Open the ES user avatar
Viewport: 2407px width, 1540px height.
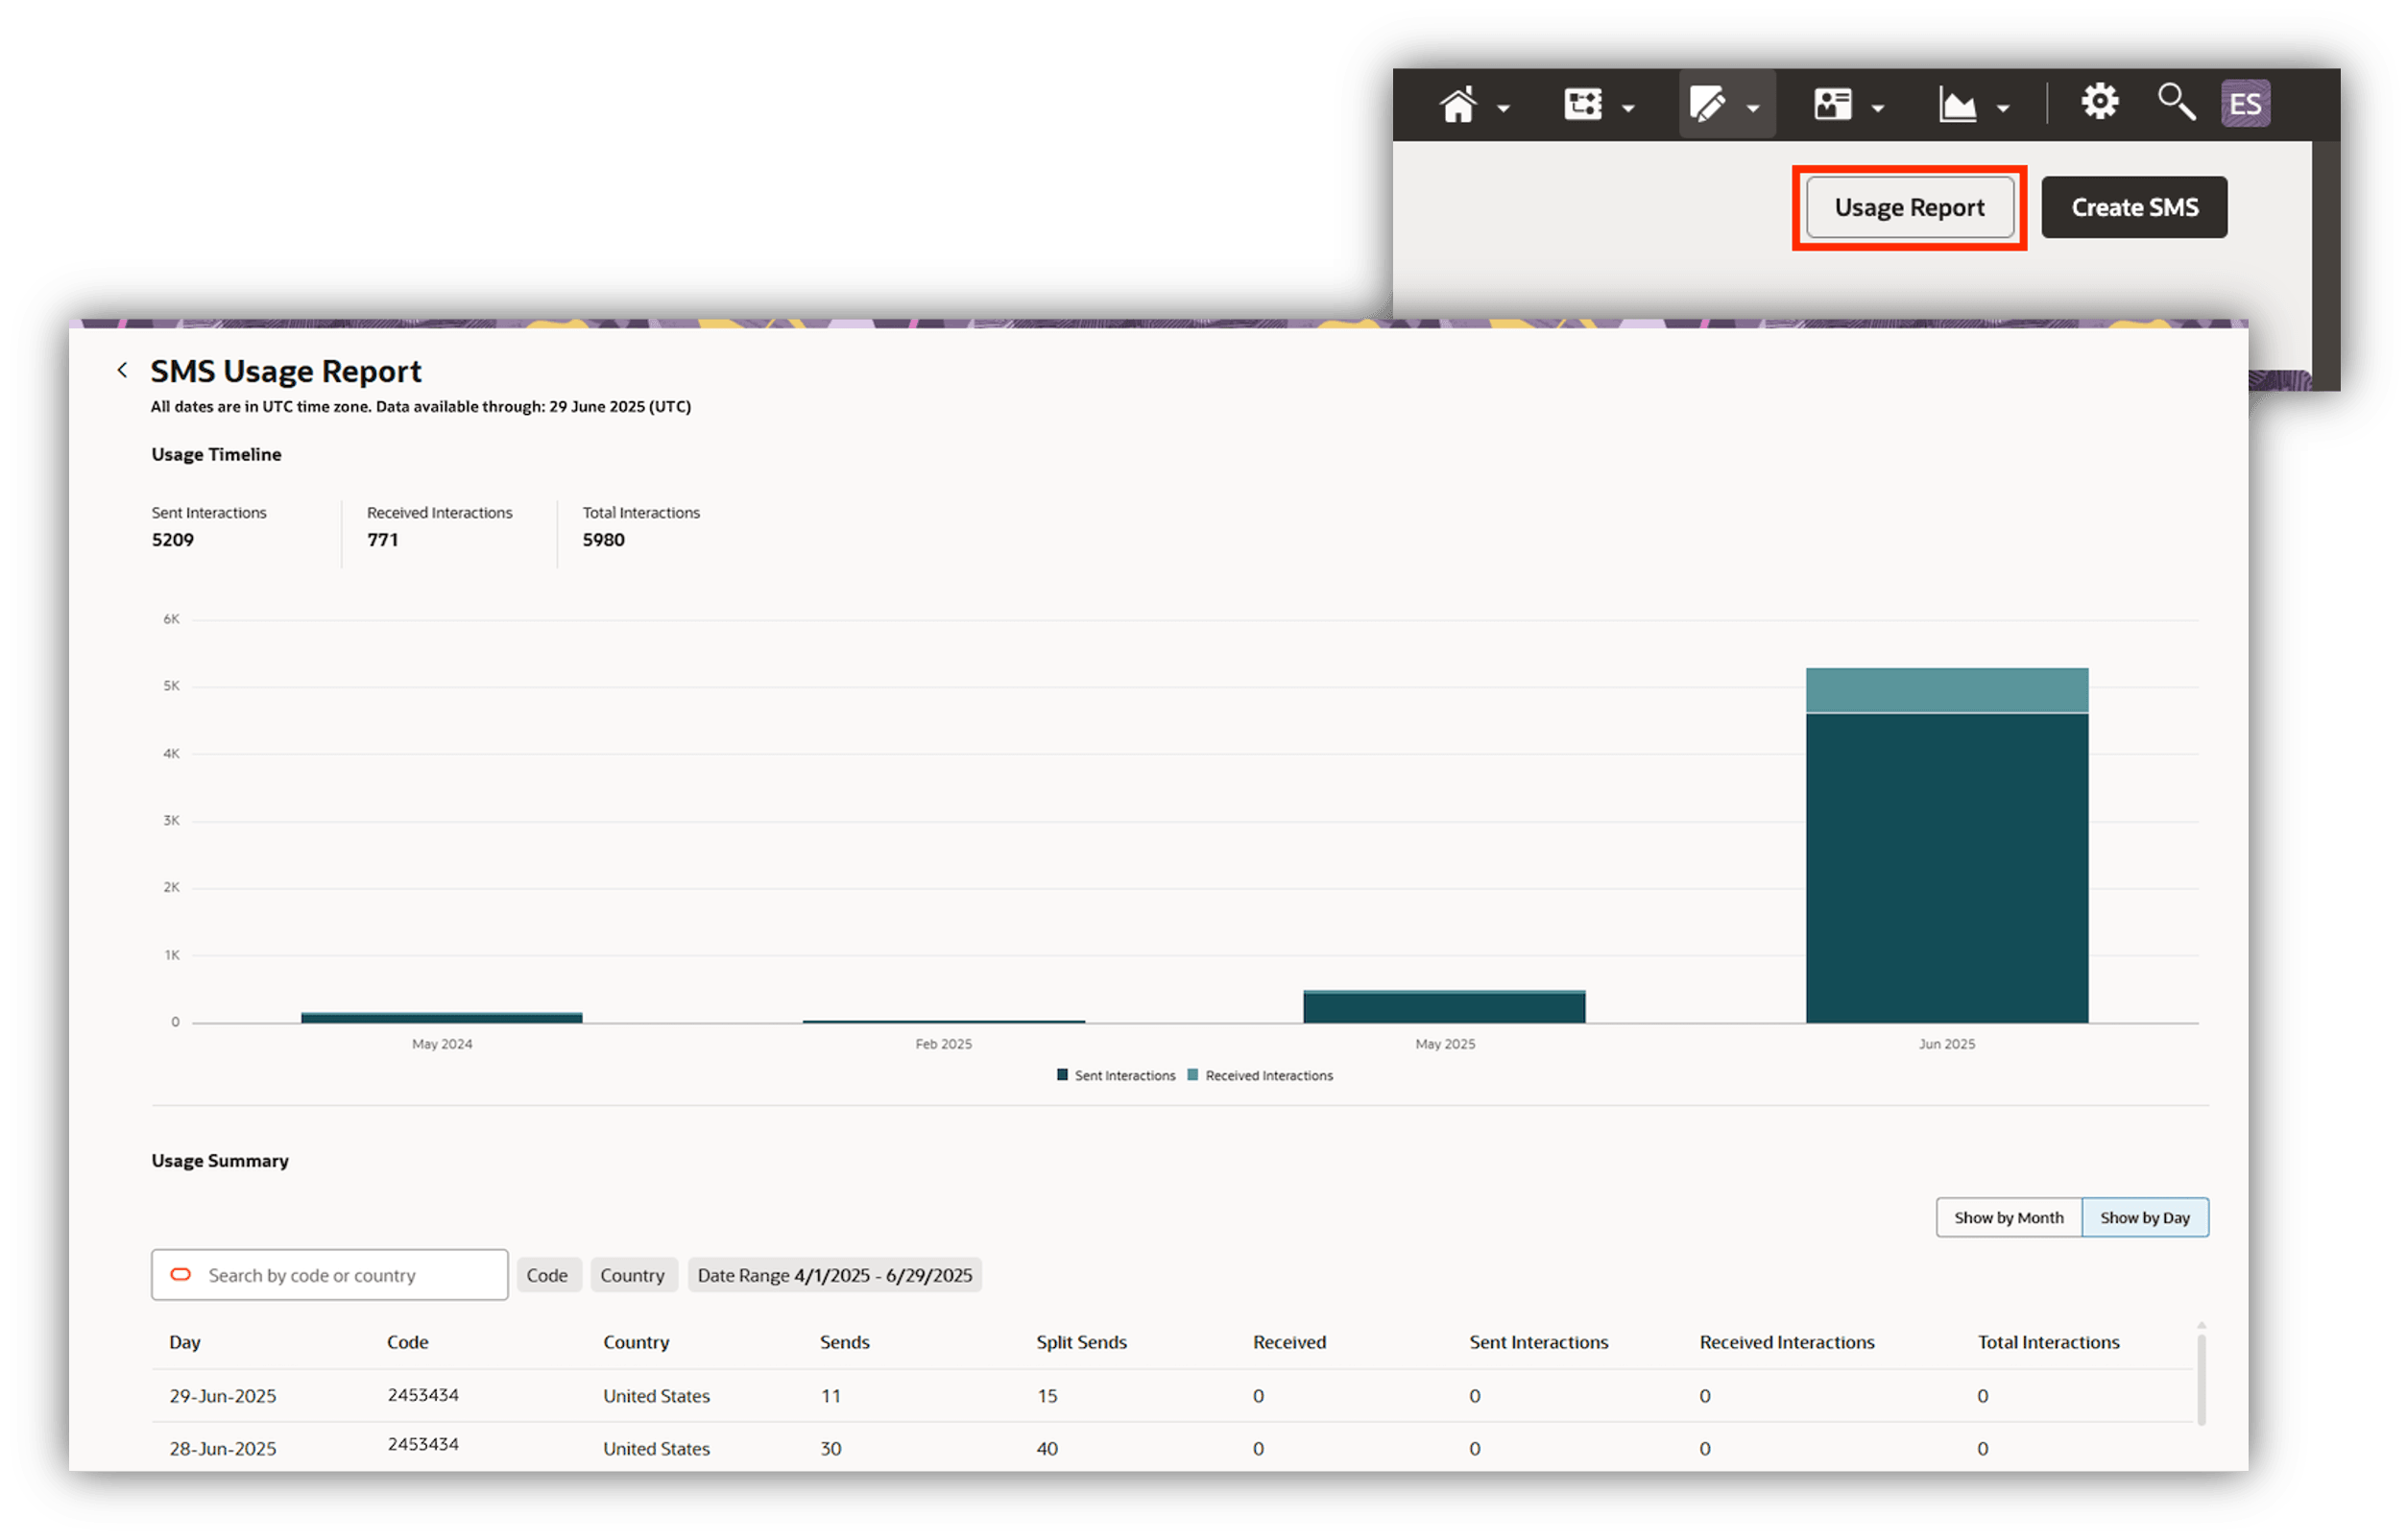(2245, 103)
